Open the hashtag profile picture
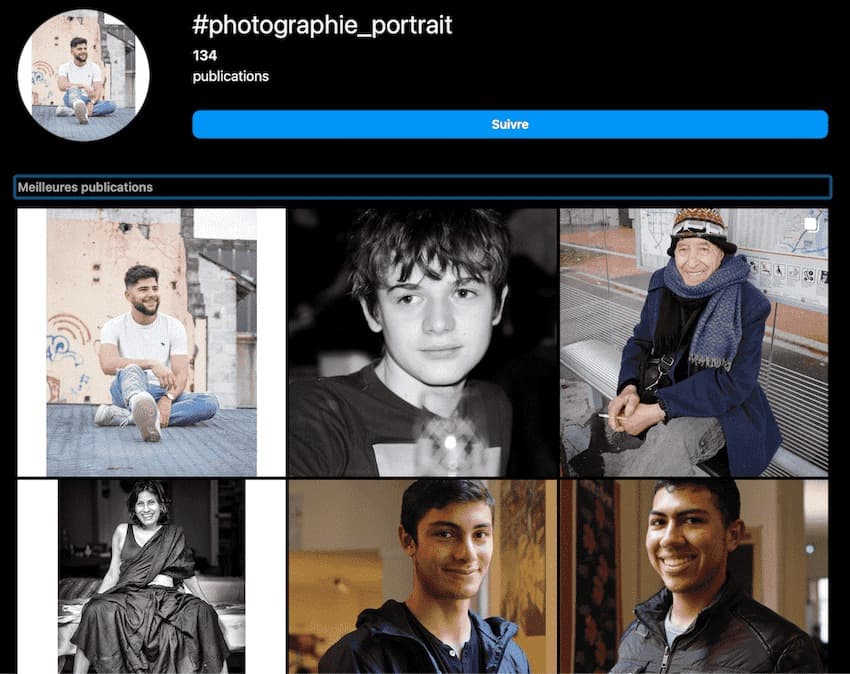Viewport: 850px width, 674px height. click(x=83, y=75)
